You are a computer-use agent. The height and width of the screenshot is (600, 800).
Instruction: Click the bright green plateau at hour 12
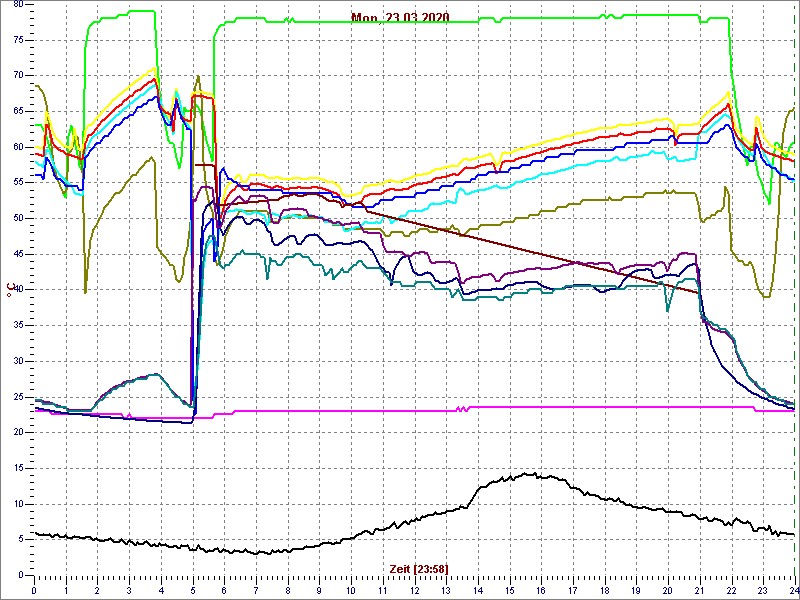pos(414,18)
